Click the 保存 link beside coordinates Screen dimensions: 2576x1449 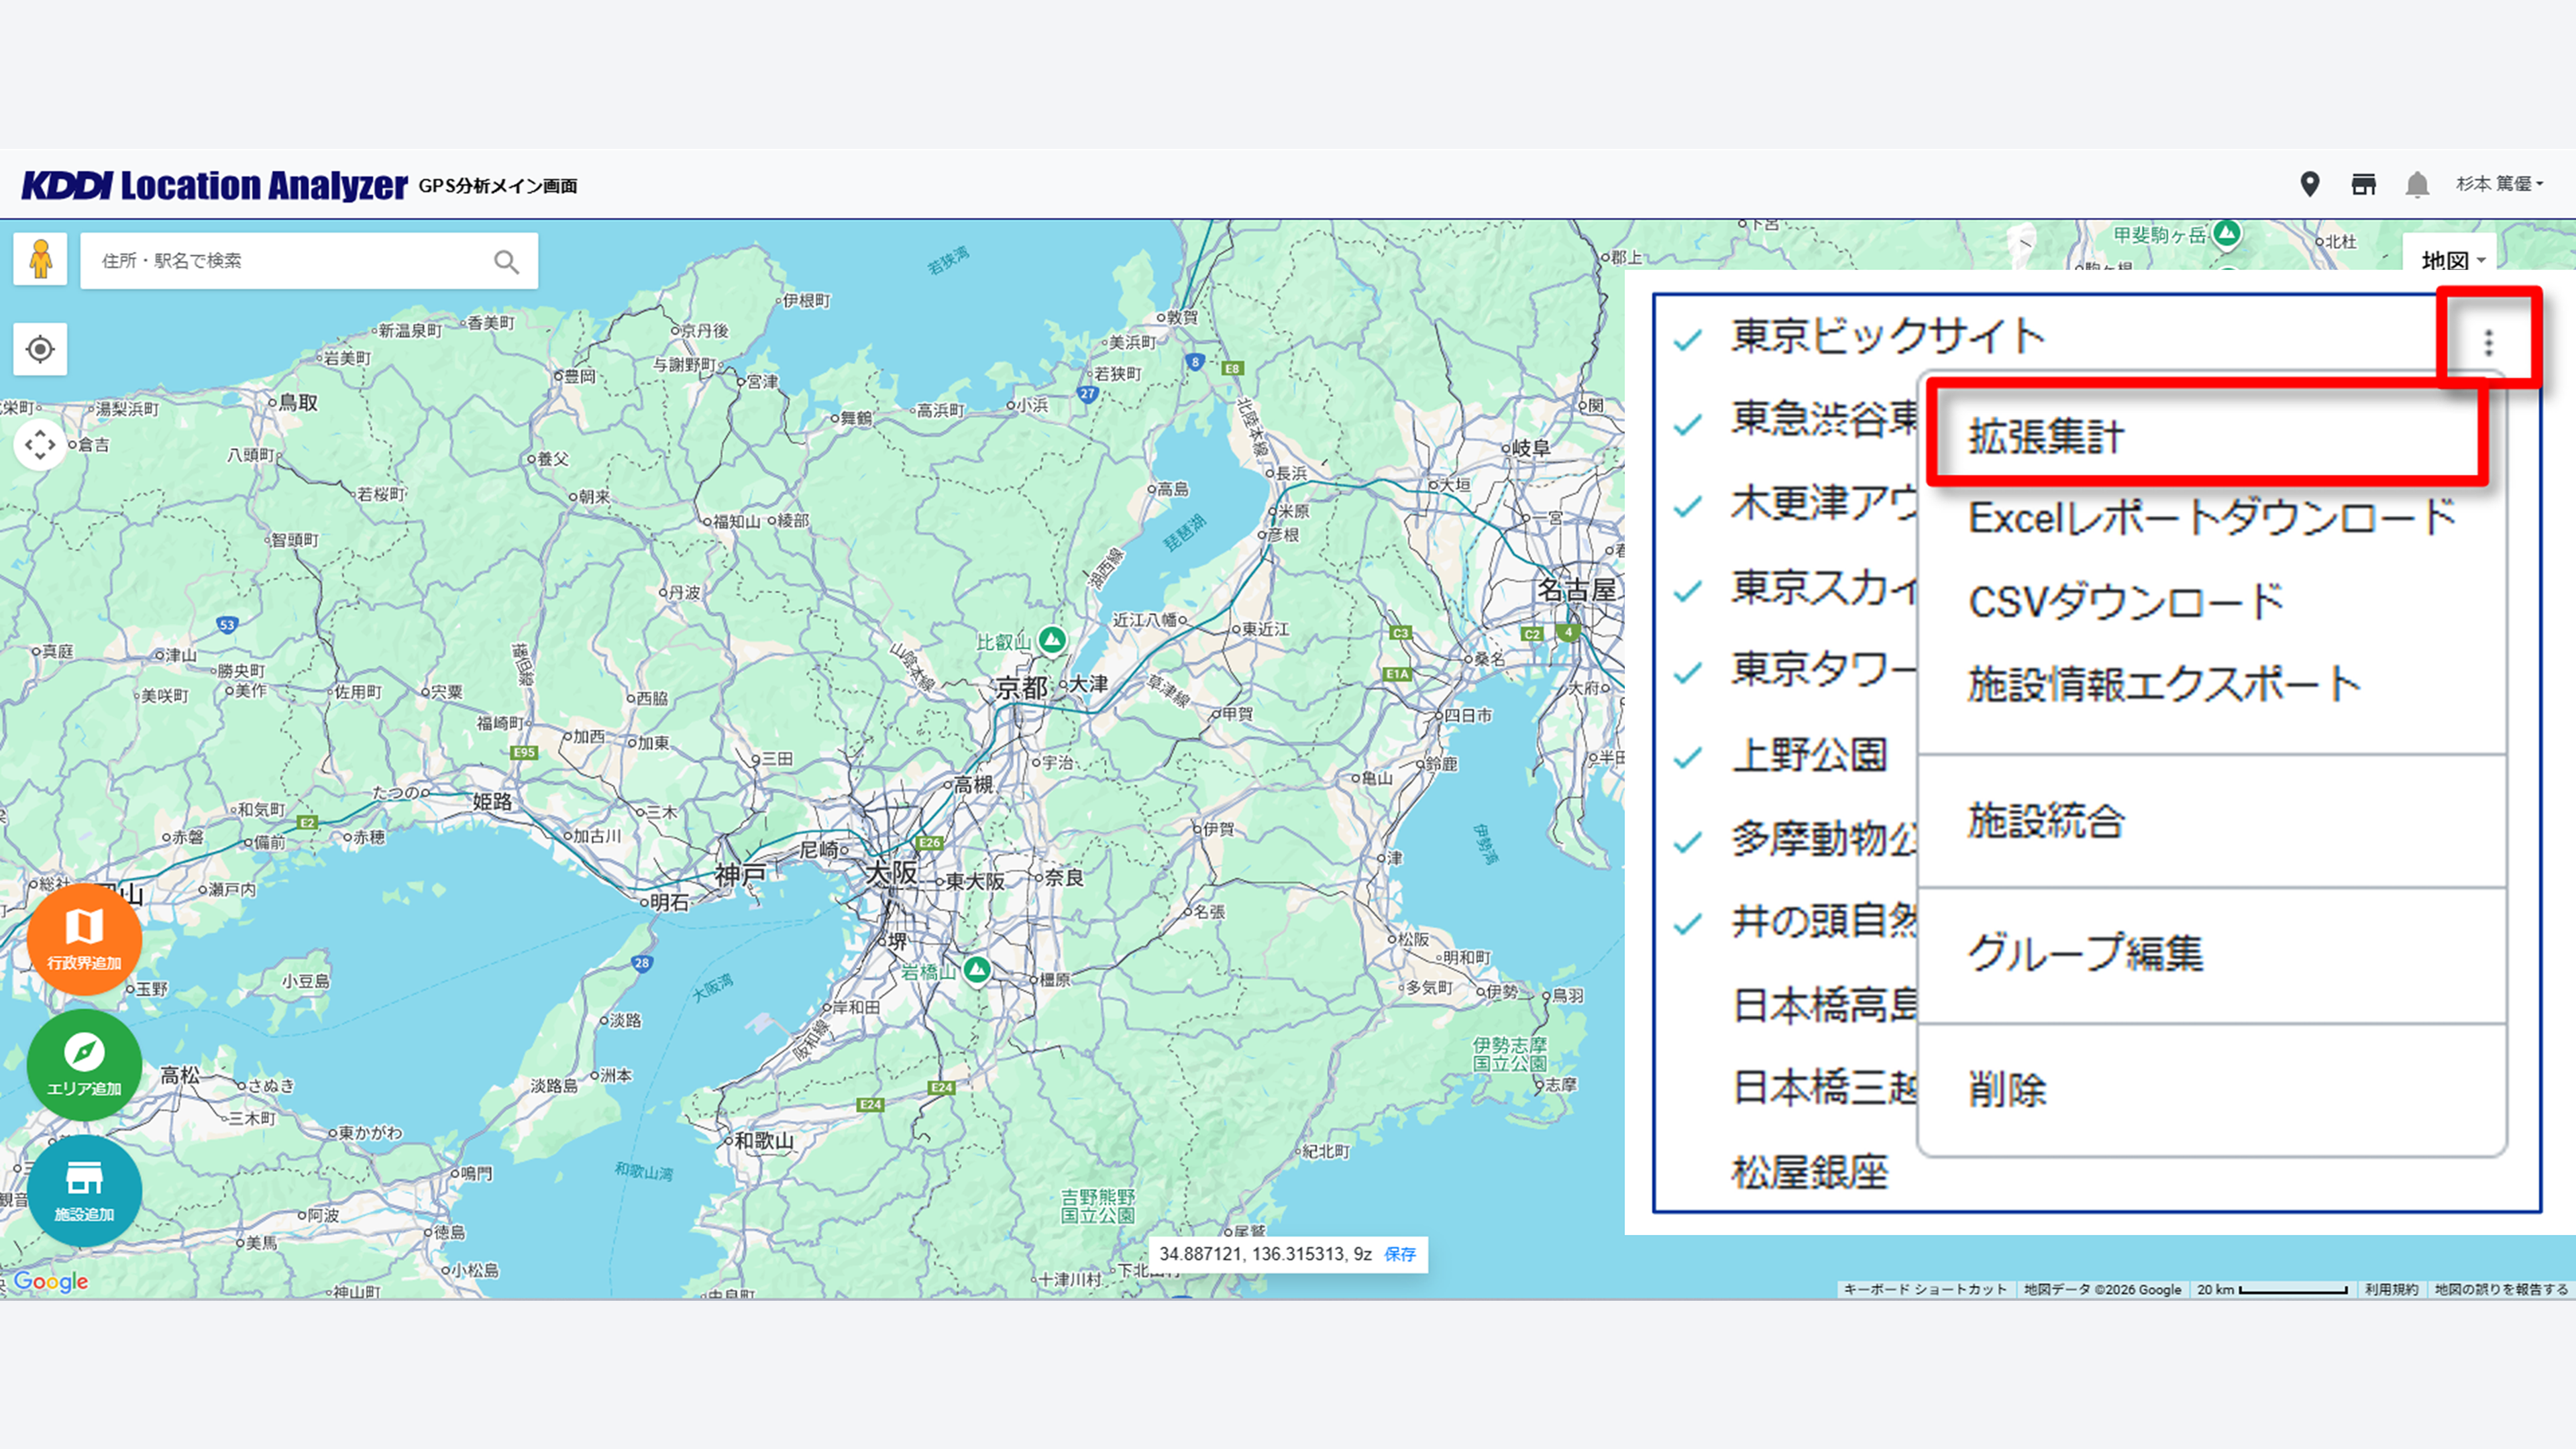pos(1400,1254)
